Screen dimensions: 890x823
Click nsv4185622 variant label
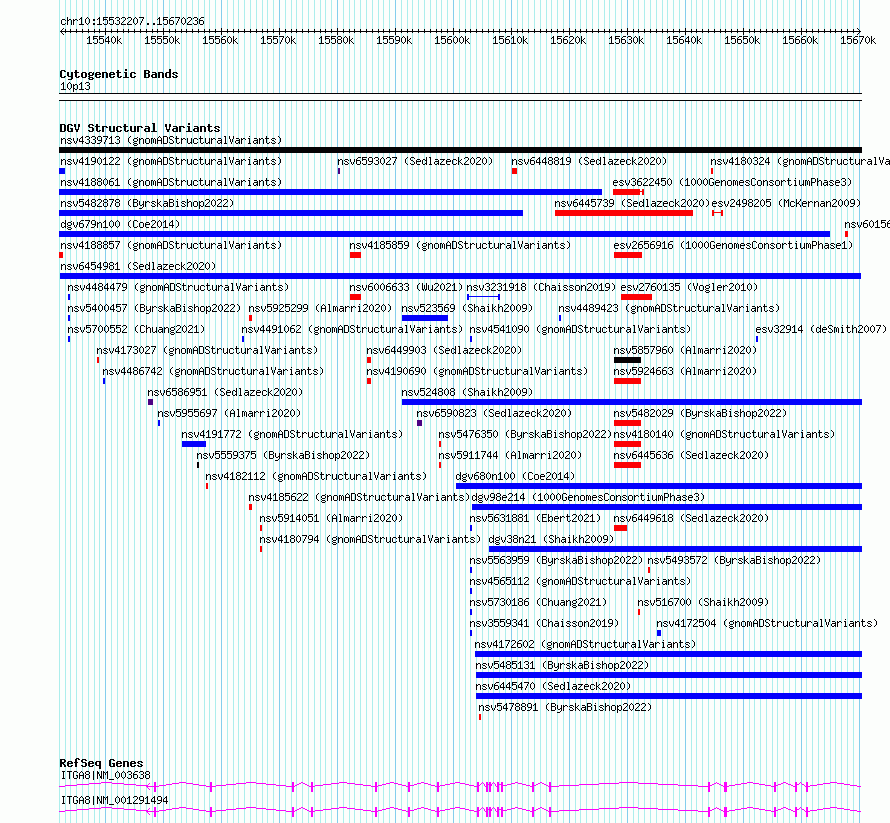[x=359, y=497]
